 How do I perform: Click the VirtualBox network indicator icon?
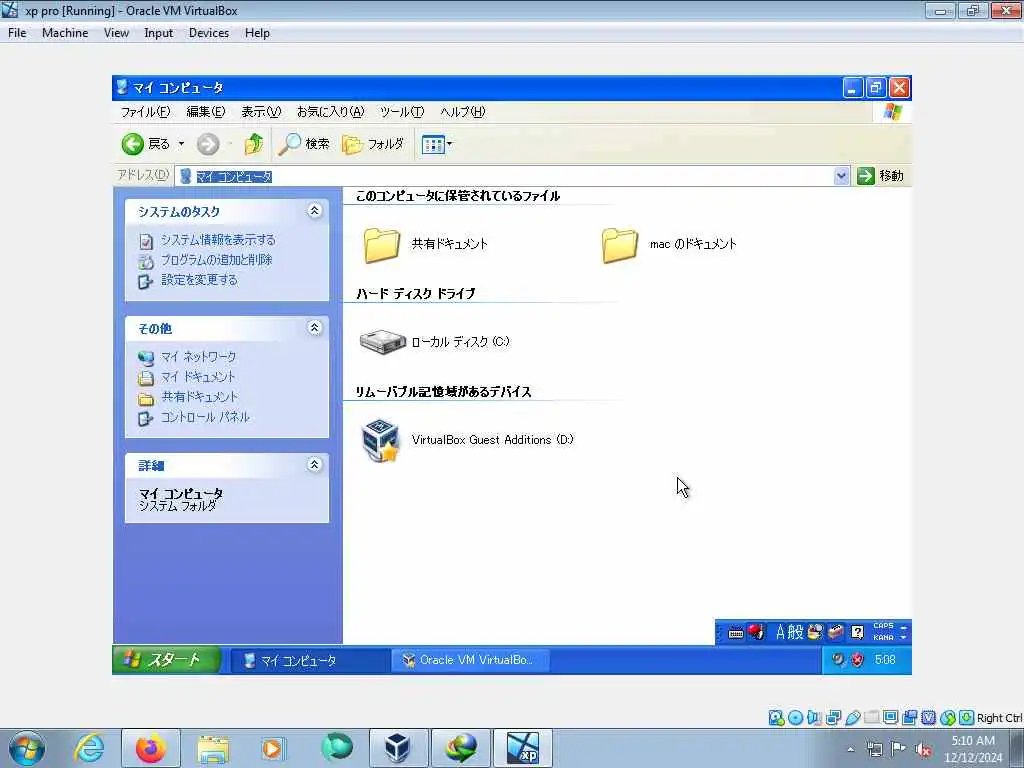tap(833, 718)
